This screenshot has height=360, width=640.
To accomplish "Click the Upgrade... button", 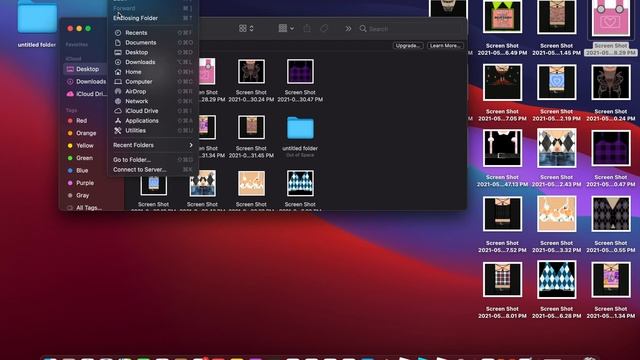I will pyautogui.click(x=408, y=46).
